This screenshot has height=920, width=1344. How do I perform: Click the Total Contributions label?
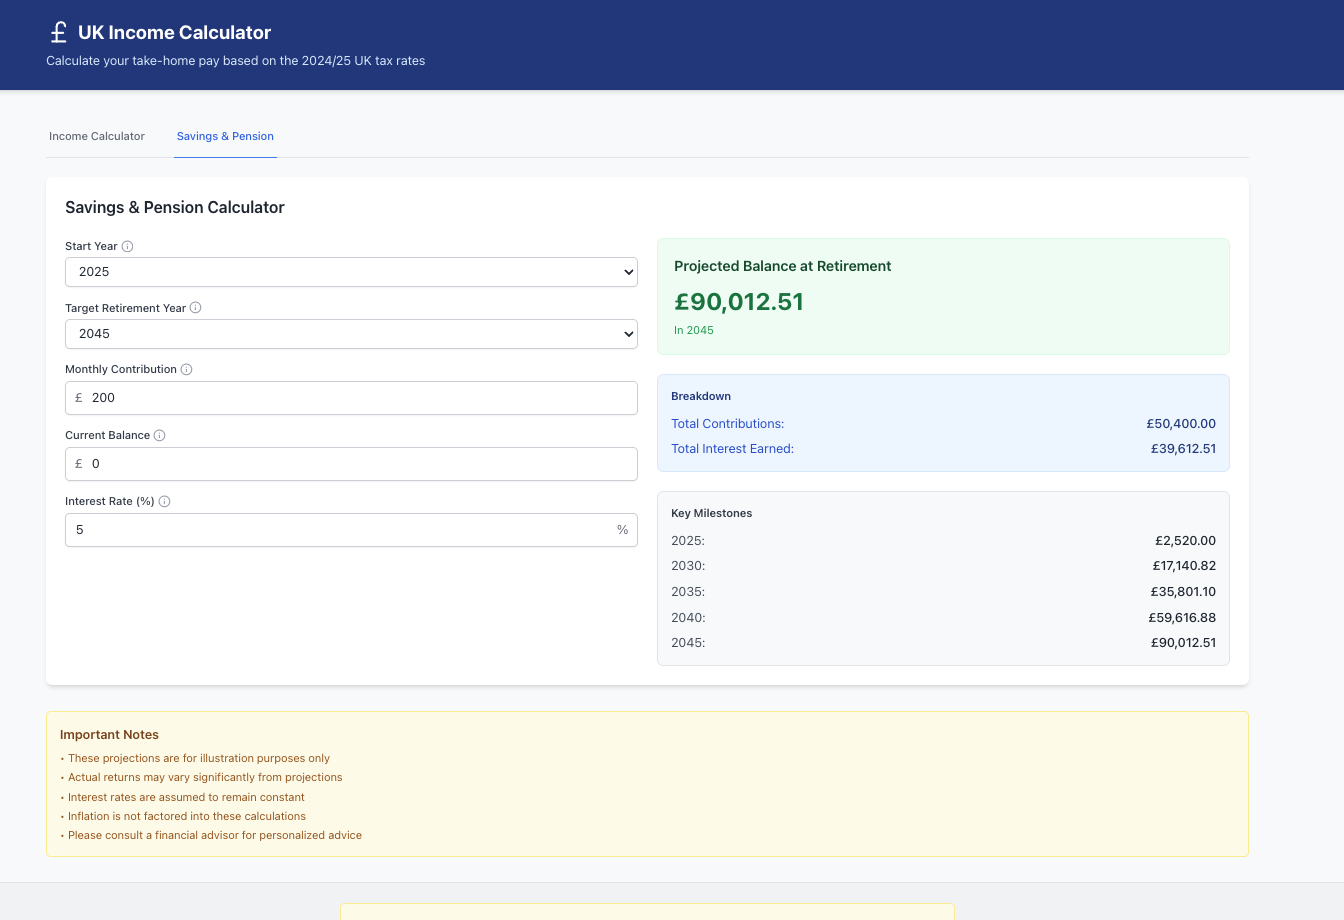point(727,423)
